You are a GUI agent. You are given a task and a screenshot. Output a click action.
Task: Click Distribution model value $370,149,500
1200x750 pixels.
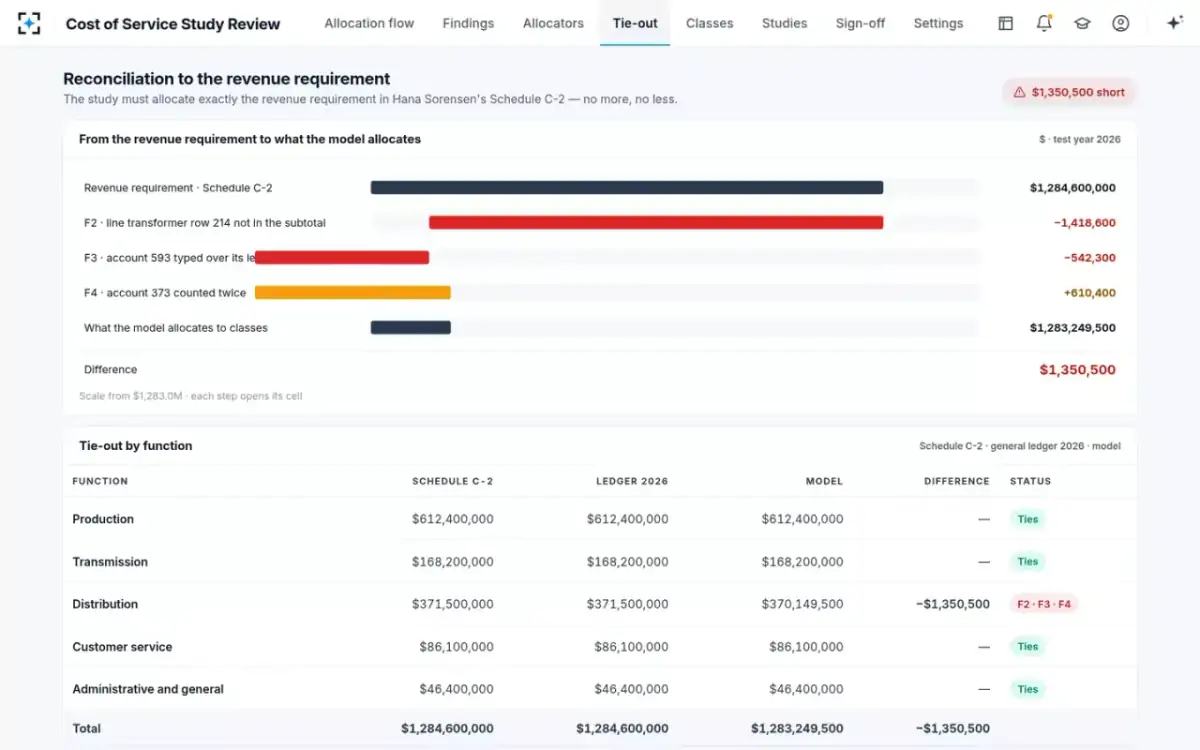coord(802,604)
